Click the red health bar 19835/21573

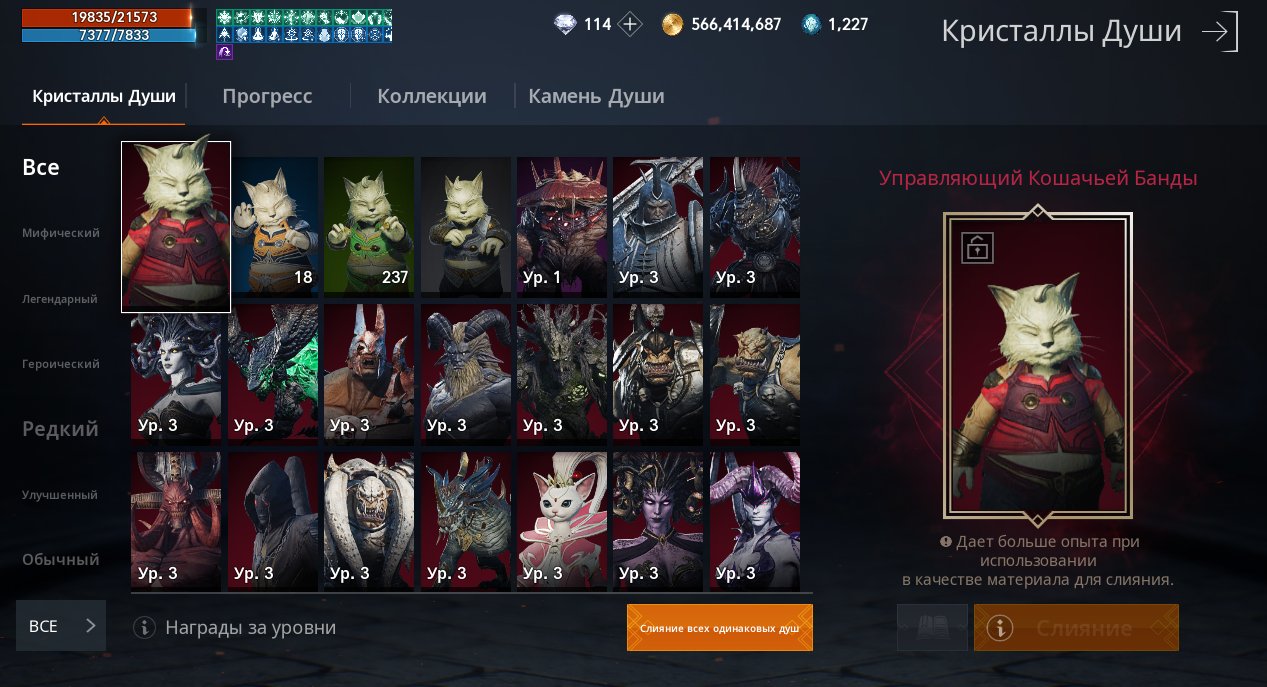click(x=106, y=17)
